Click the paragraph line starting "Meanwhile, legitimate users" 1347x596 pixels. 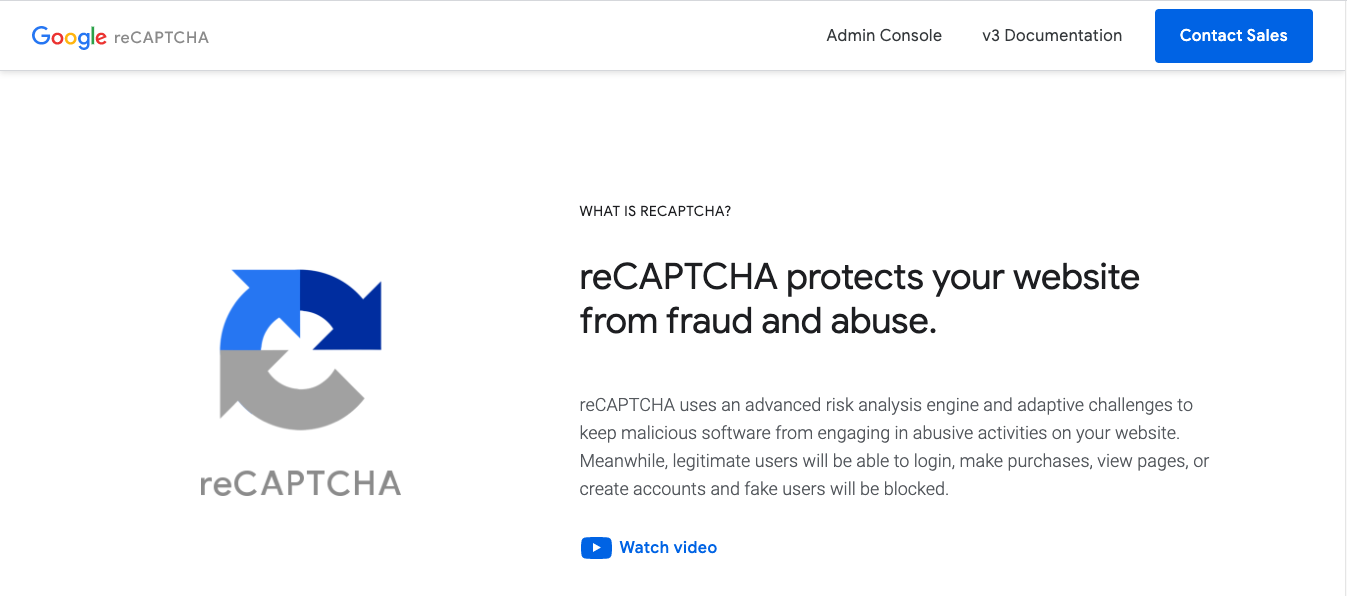[894, 461]
